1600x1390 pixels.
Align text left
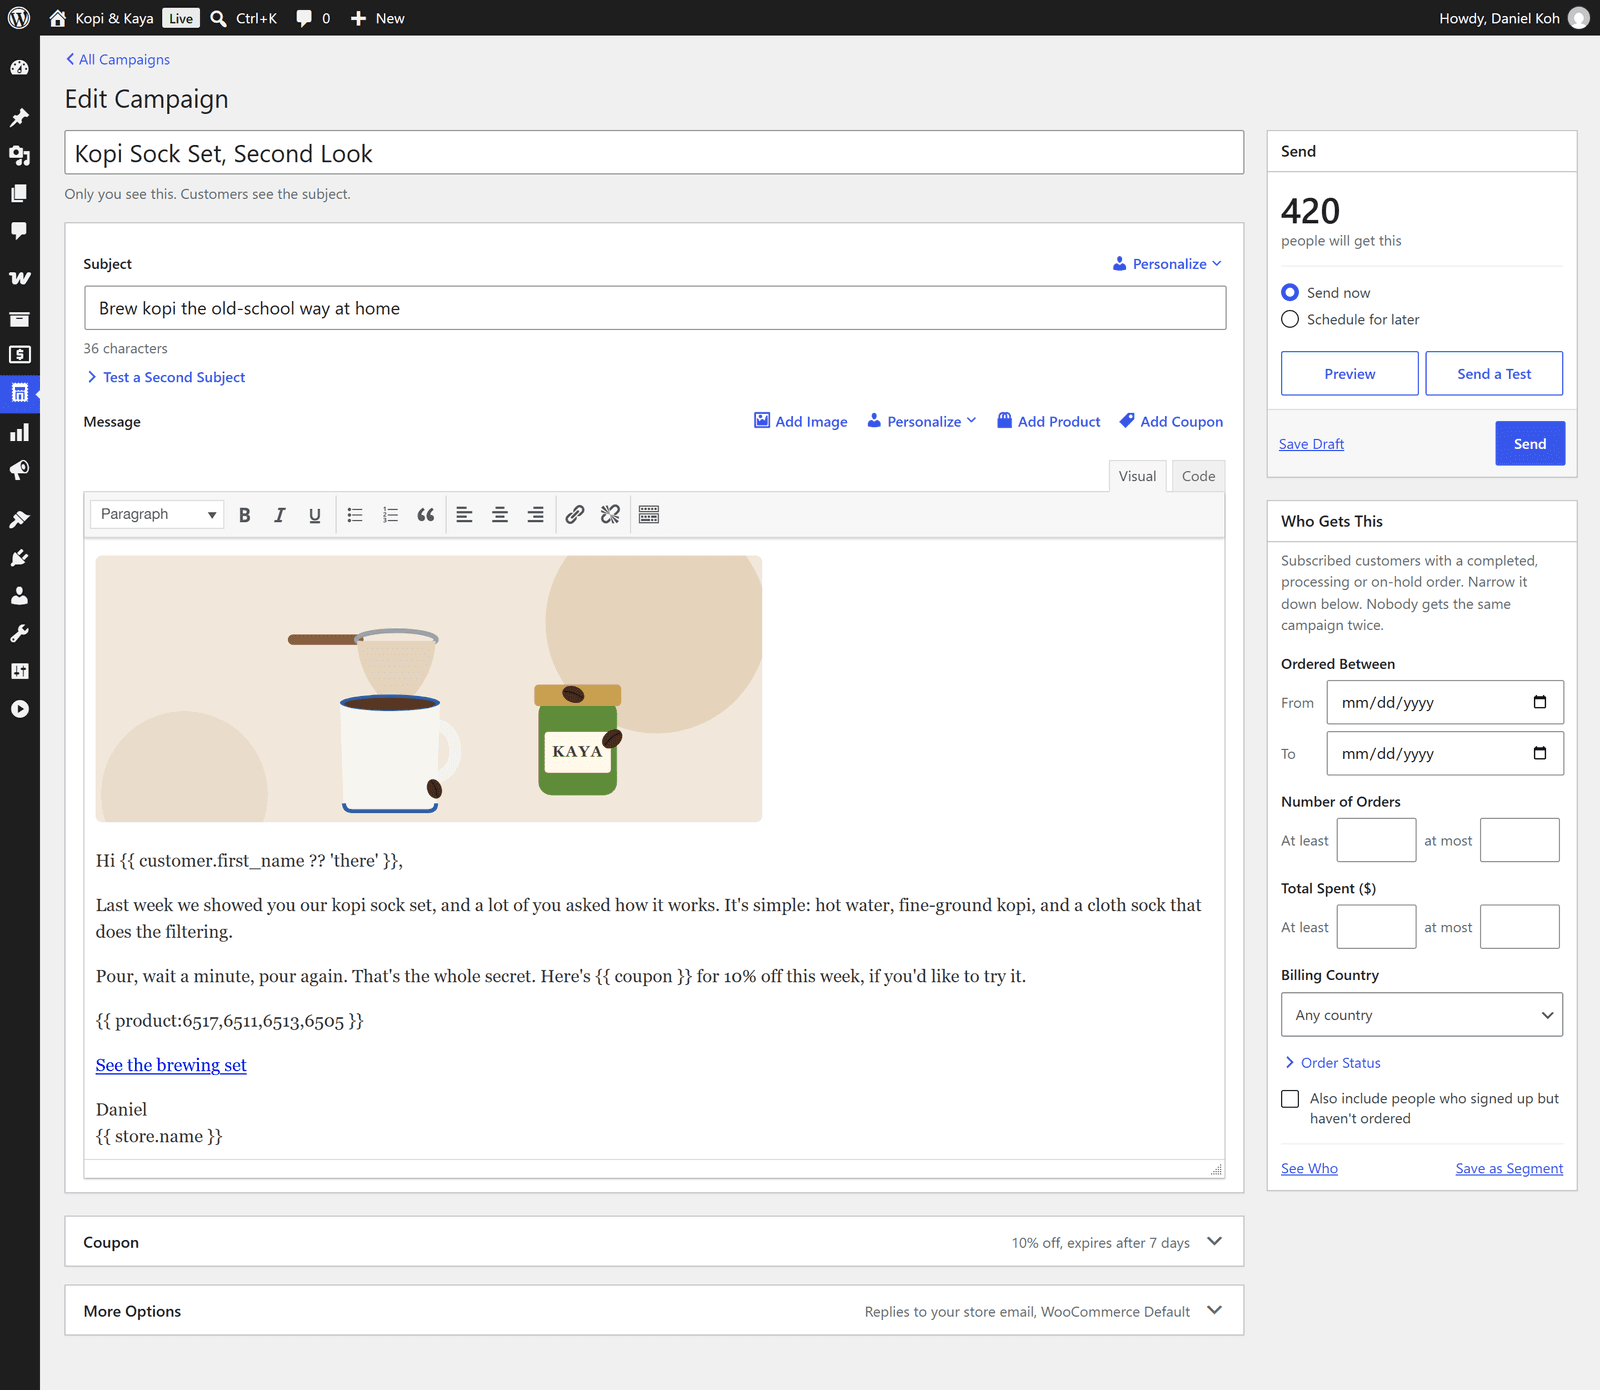coord(464,515)
